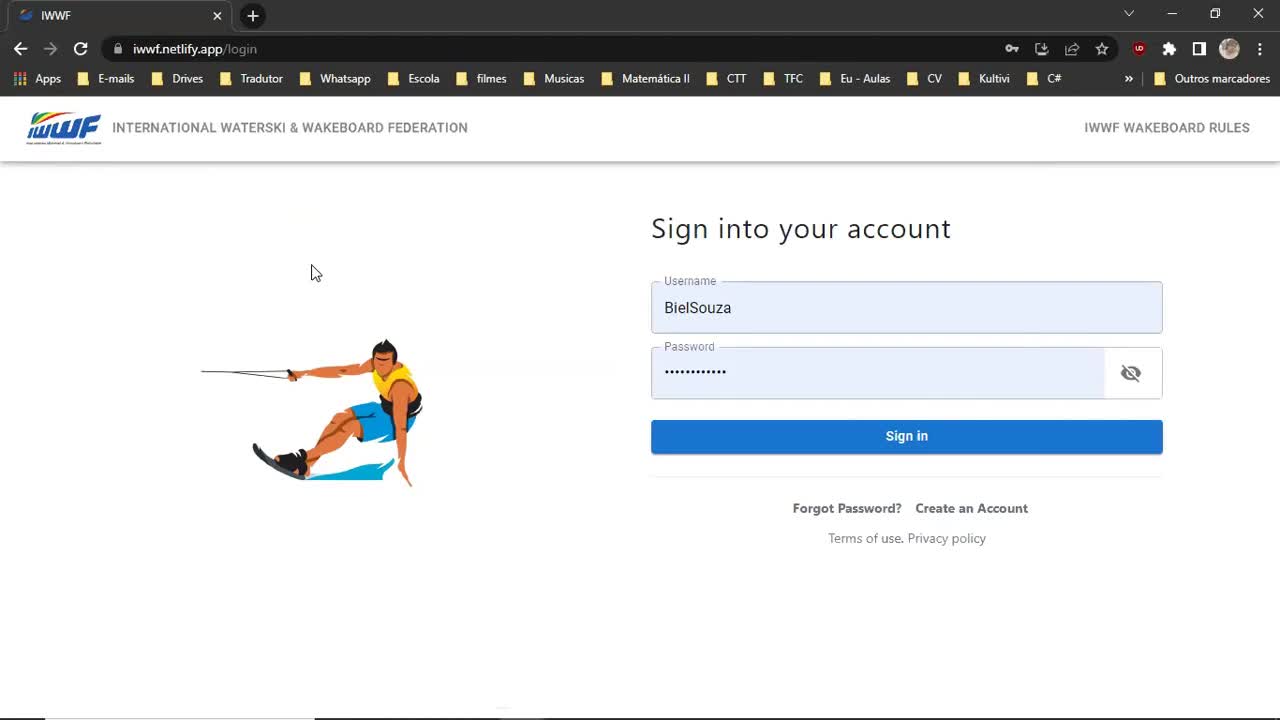Reload the page with refresh icon
Image resolution: width=1280 pixels, height=720 pixels.
pyautogui.click(x=81, y=49)
